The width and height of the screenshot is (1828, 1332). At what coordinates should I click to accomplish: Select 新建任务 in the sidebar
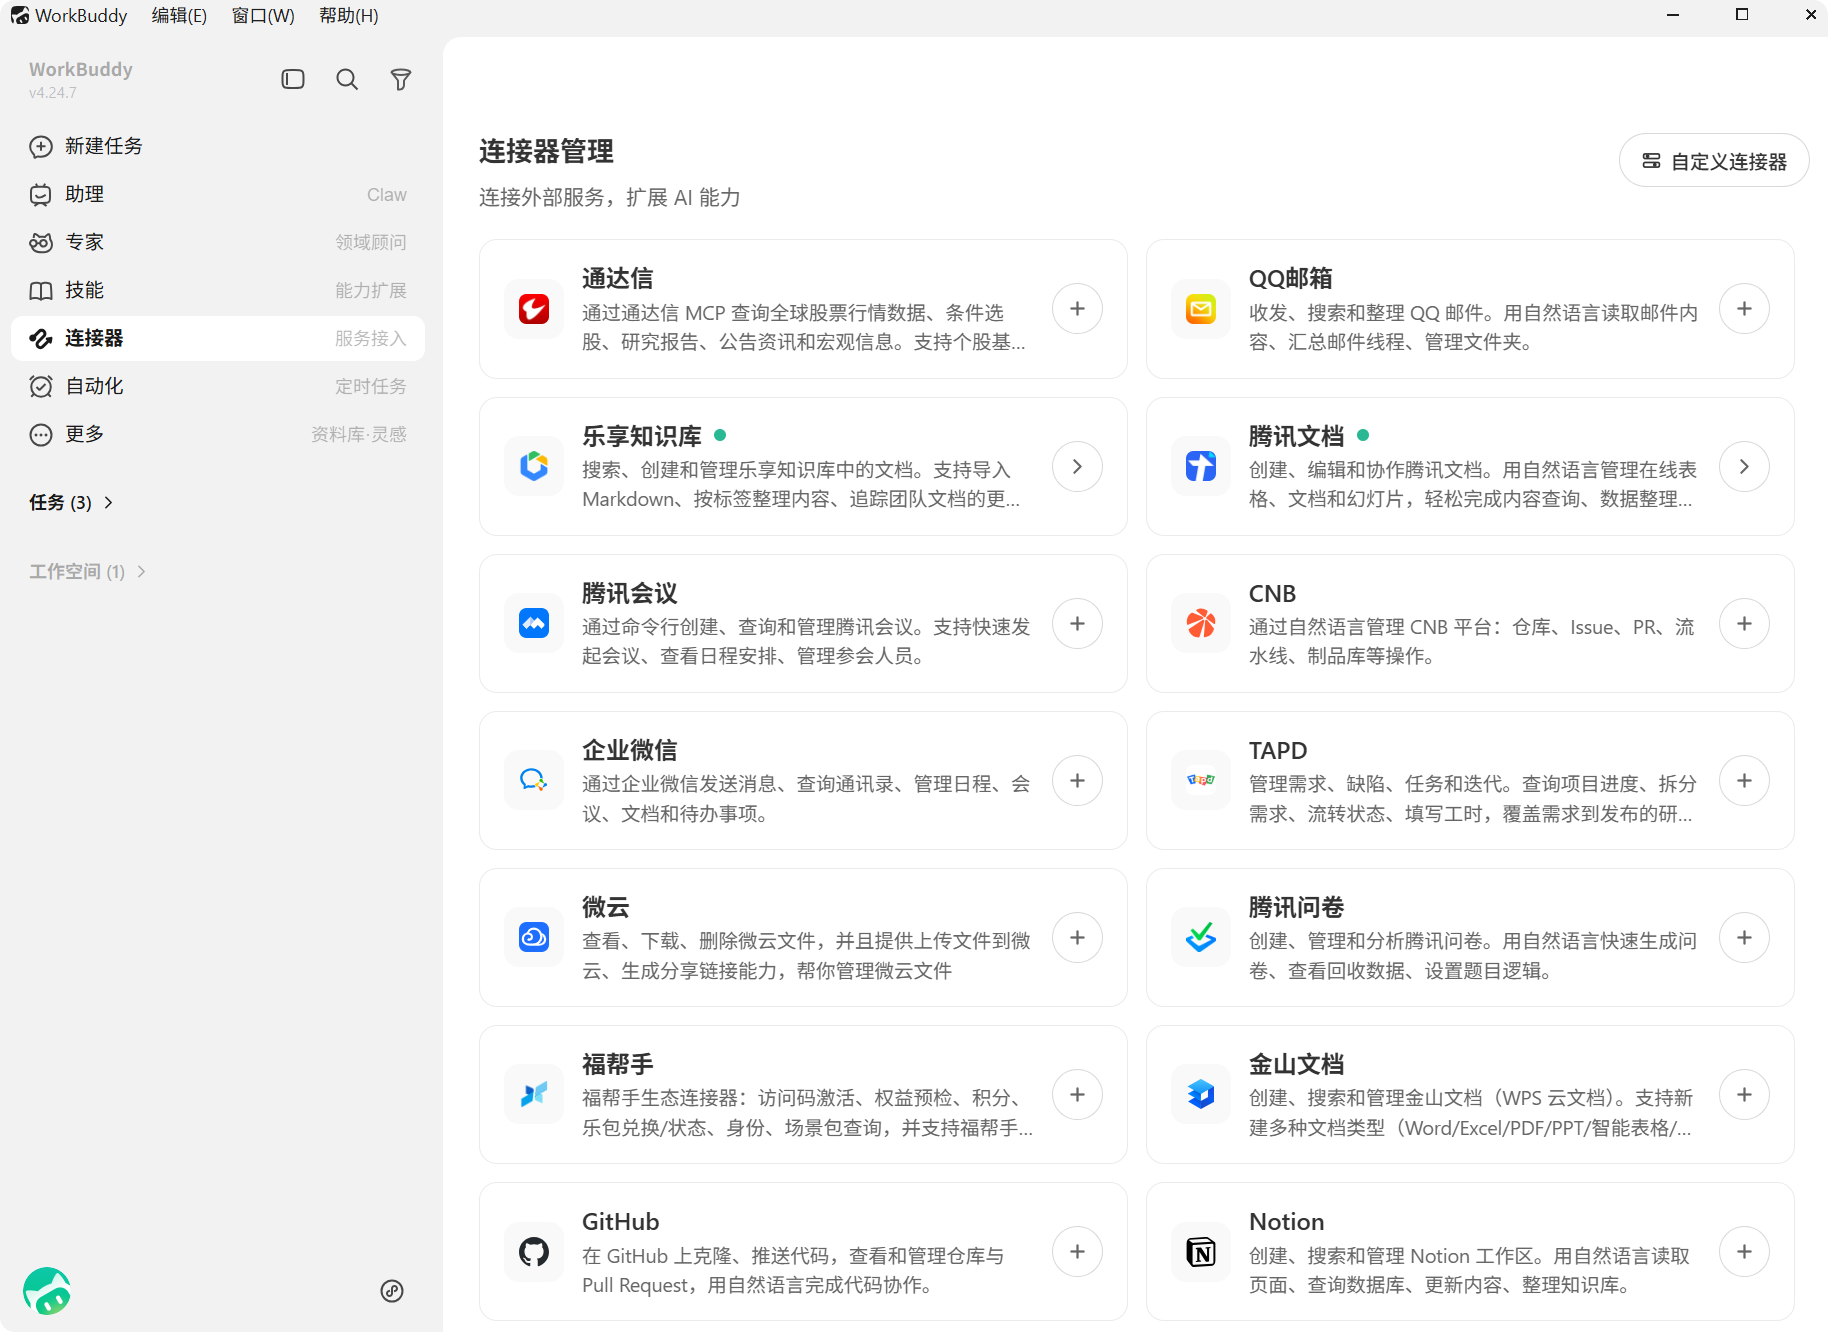coord(218,146)
